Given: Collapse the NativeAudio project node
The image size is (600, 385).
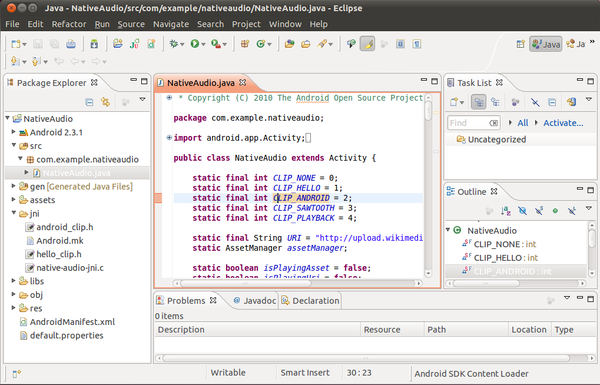Looking at the screenshot, I should (8, 118).
